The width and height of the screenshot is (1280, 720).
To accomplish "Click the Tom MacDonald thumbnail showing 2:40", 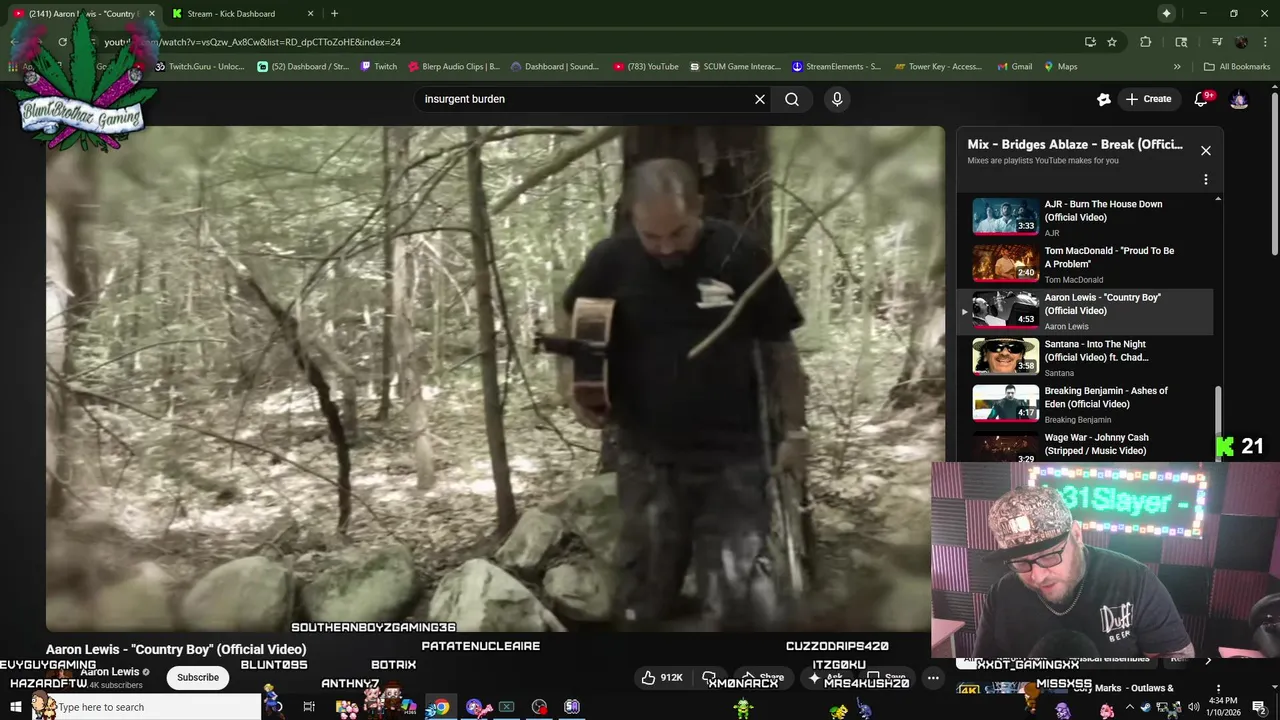I will click(x=1006, y=263).
